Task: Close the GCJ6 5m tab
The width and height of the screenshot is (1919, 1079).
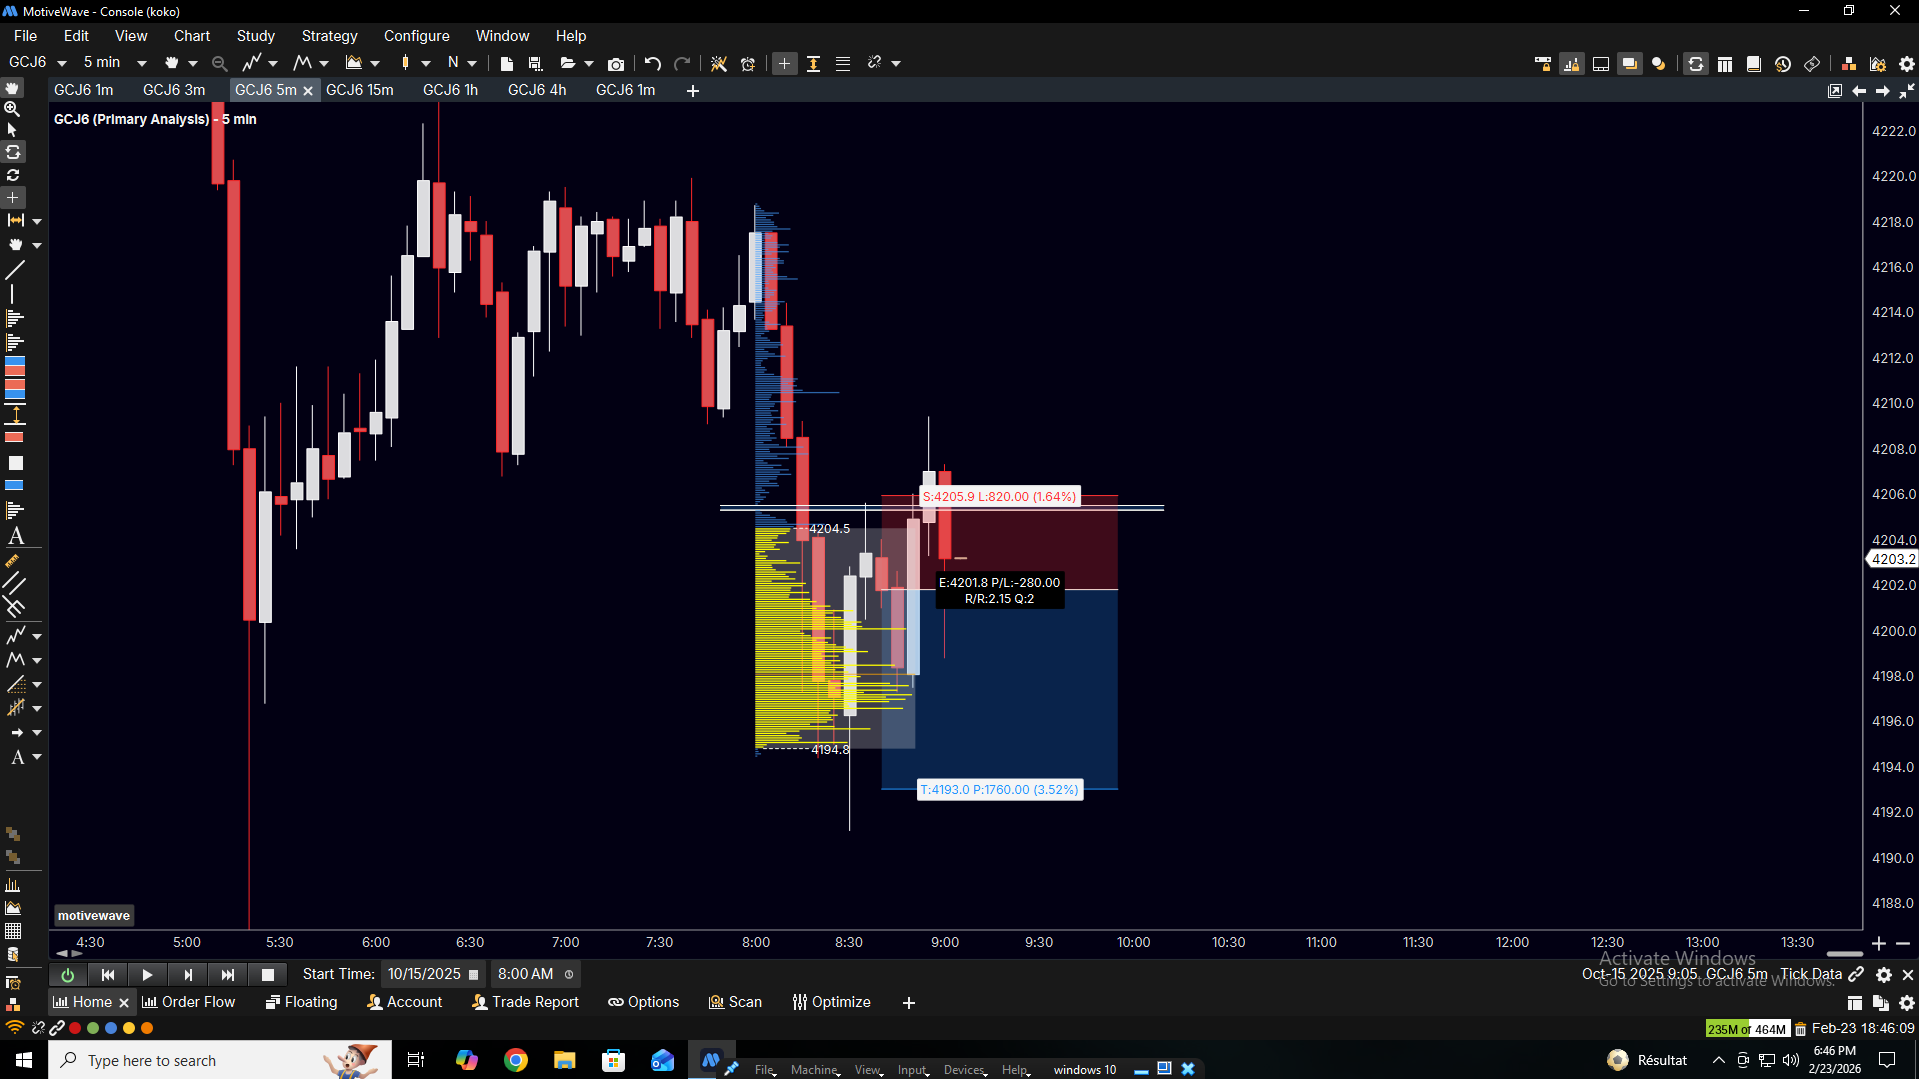Action: pyautogui.click(x=308, y=91)
